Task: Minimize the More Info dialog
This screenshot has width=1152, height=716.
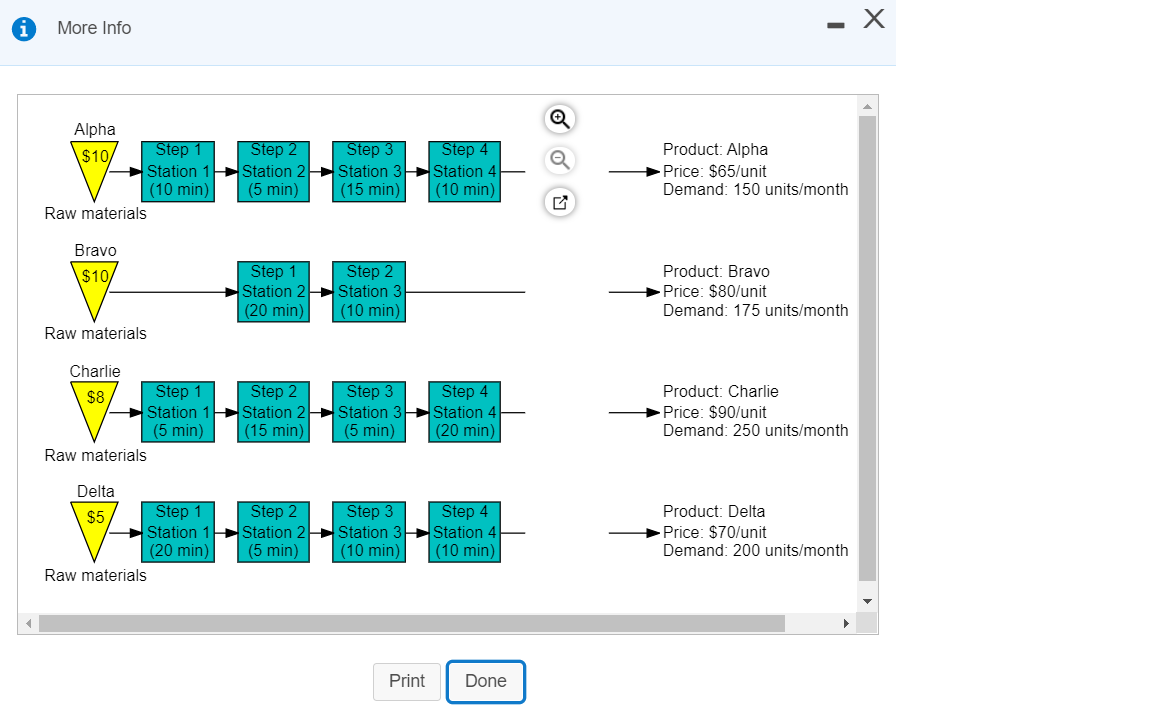Action: pyautogui.click(x=835, y=26)
